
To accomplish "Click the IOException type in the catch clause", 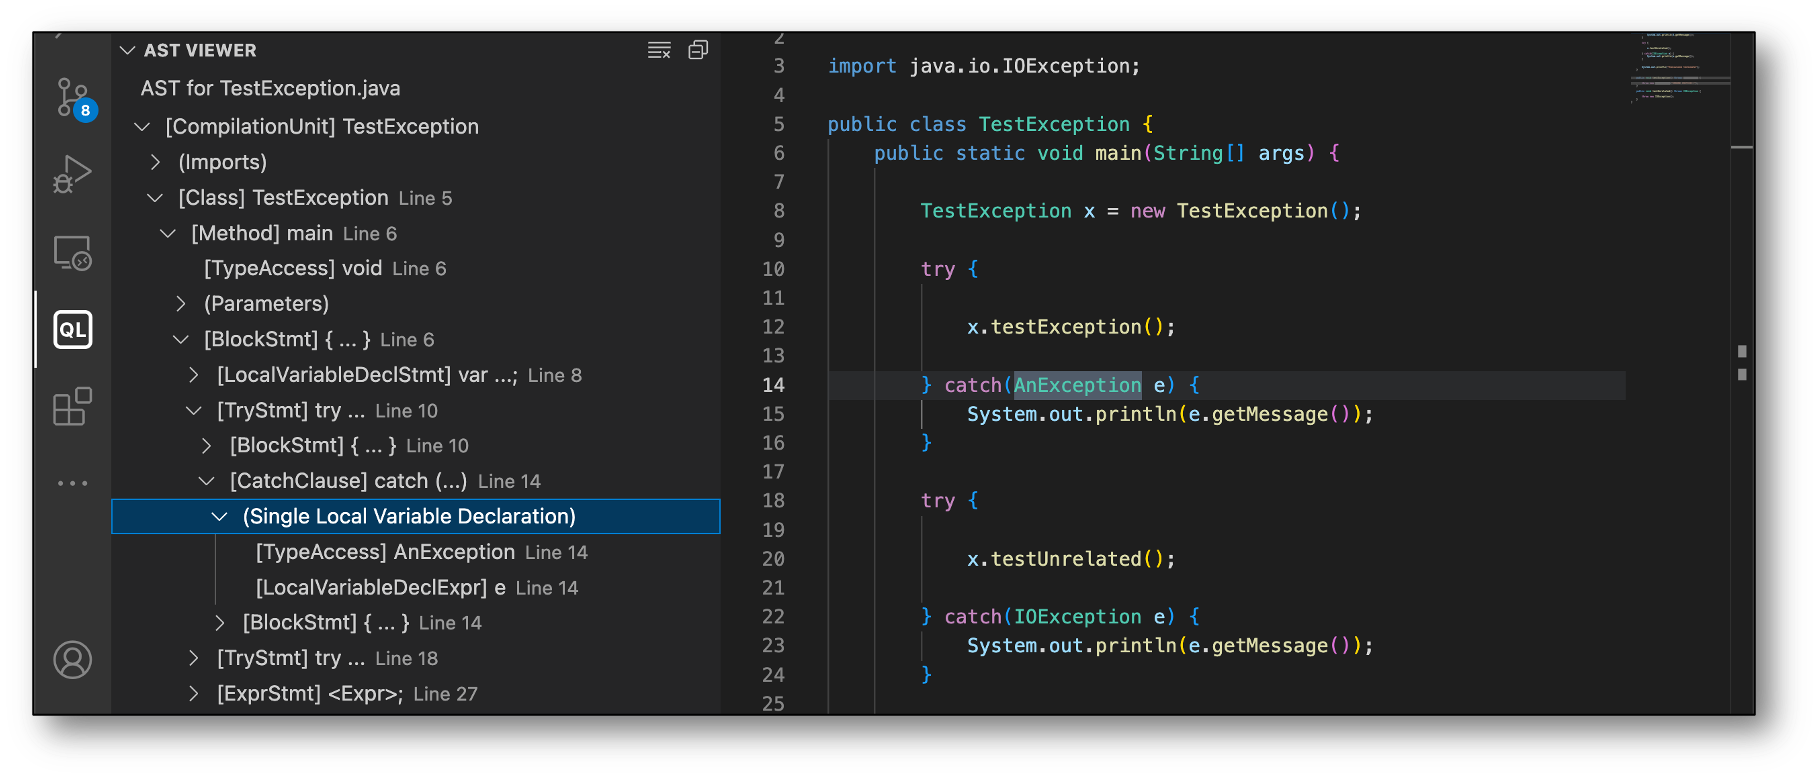I will click(1077, 617).
